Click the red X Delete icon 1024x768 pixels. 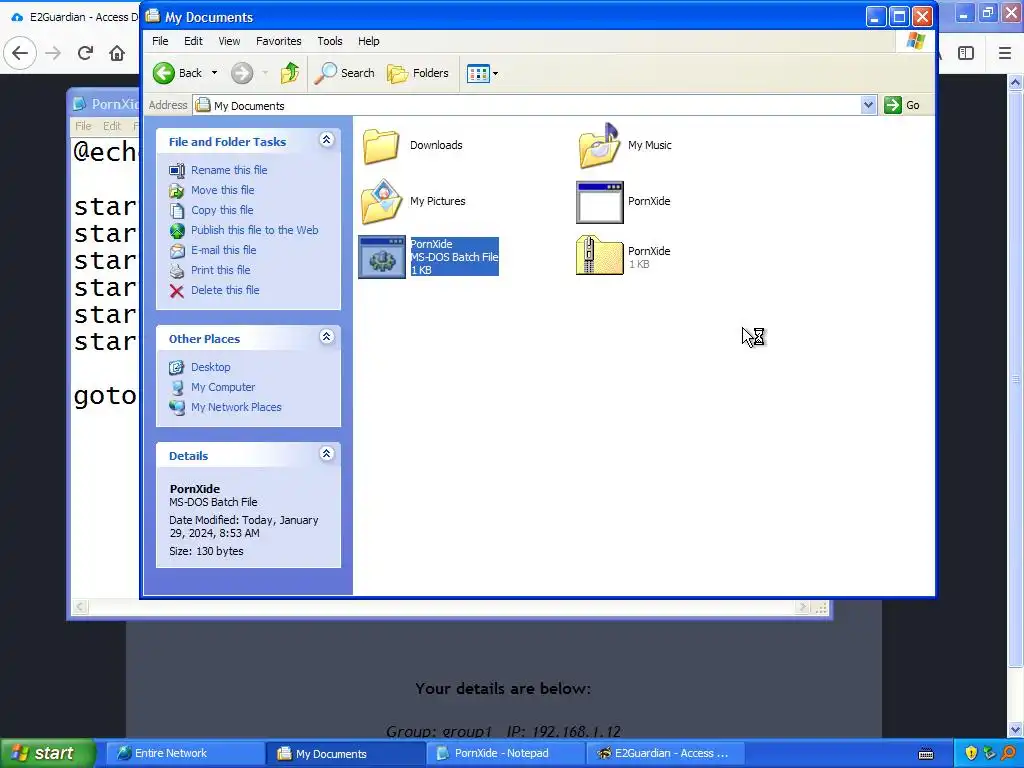click(x=177, y=291)
